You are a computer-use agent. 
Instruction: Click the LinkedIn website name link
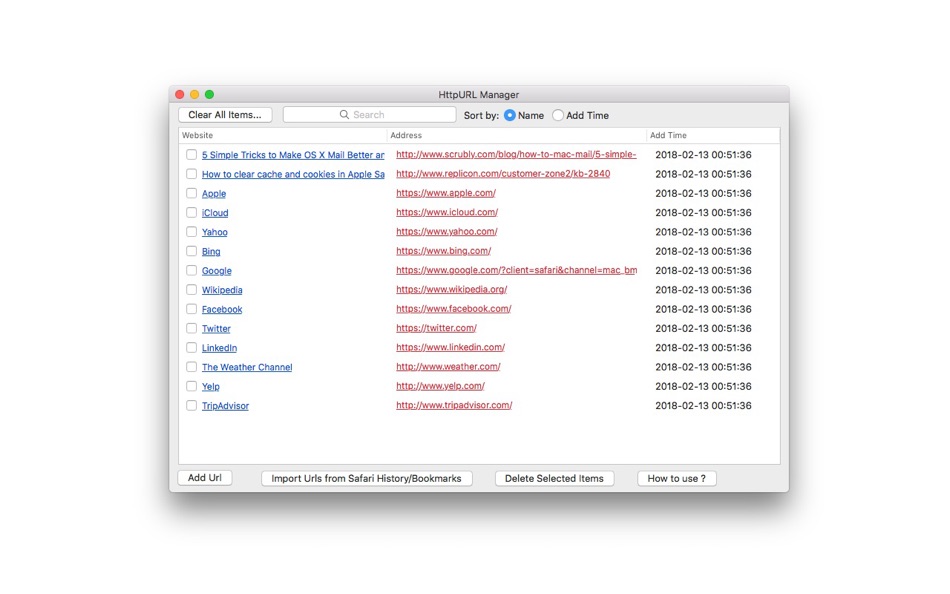click(219, 348)
